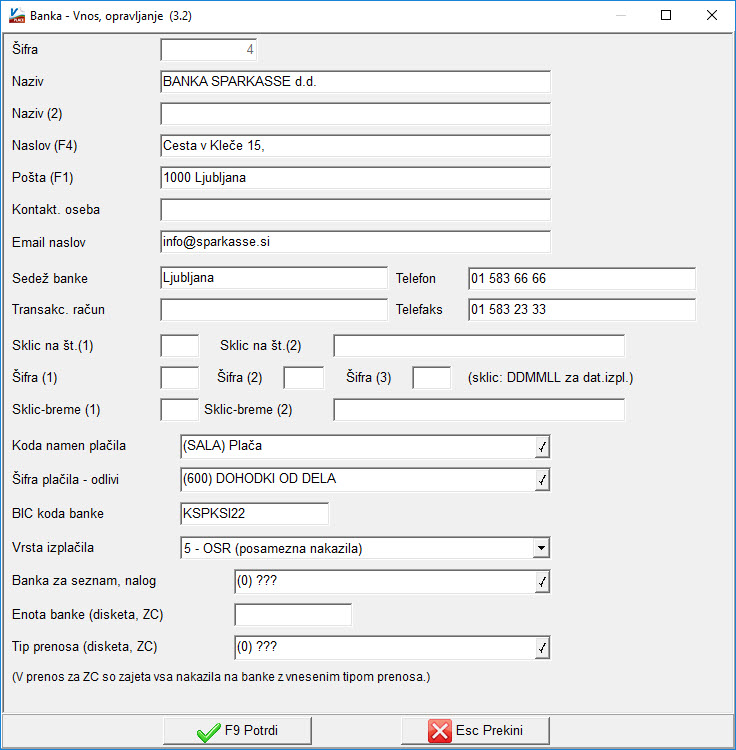Click the (600) DOHODKI OD DELA field
The height and width of the screenshot is (750, 736).
coord(358,480)
